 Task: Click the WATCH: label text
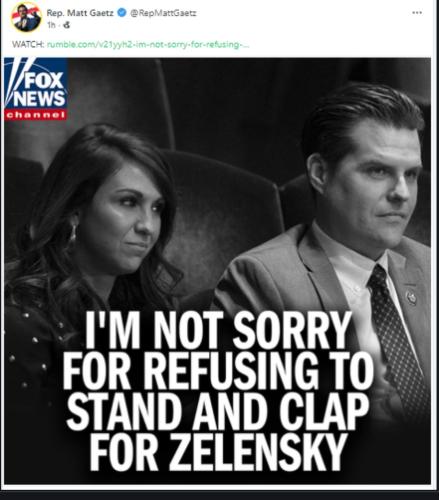point(28,45)
